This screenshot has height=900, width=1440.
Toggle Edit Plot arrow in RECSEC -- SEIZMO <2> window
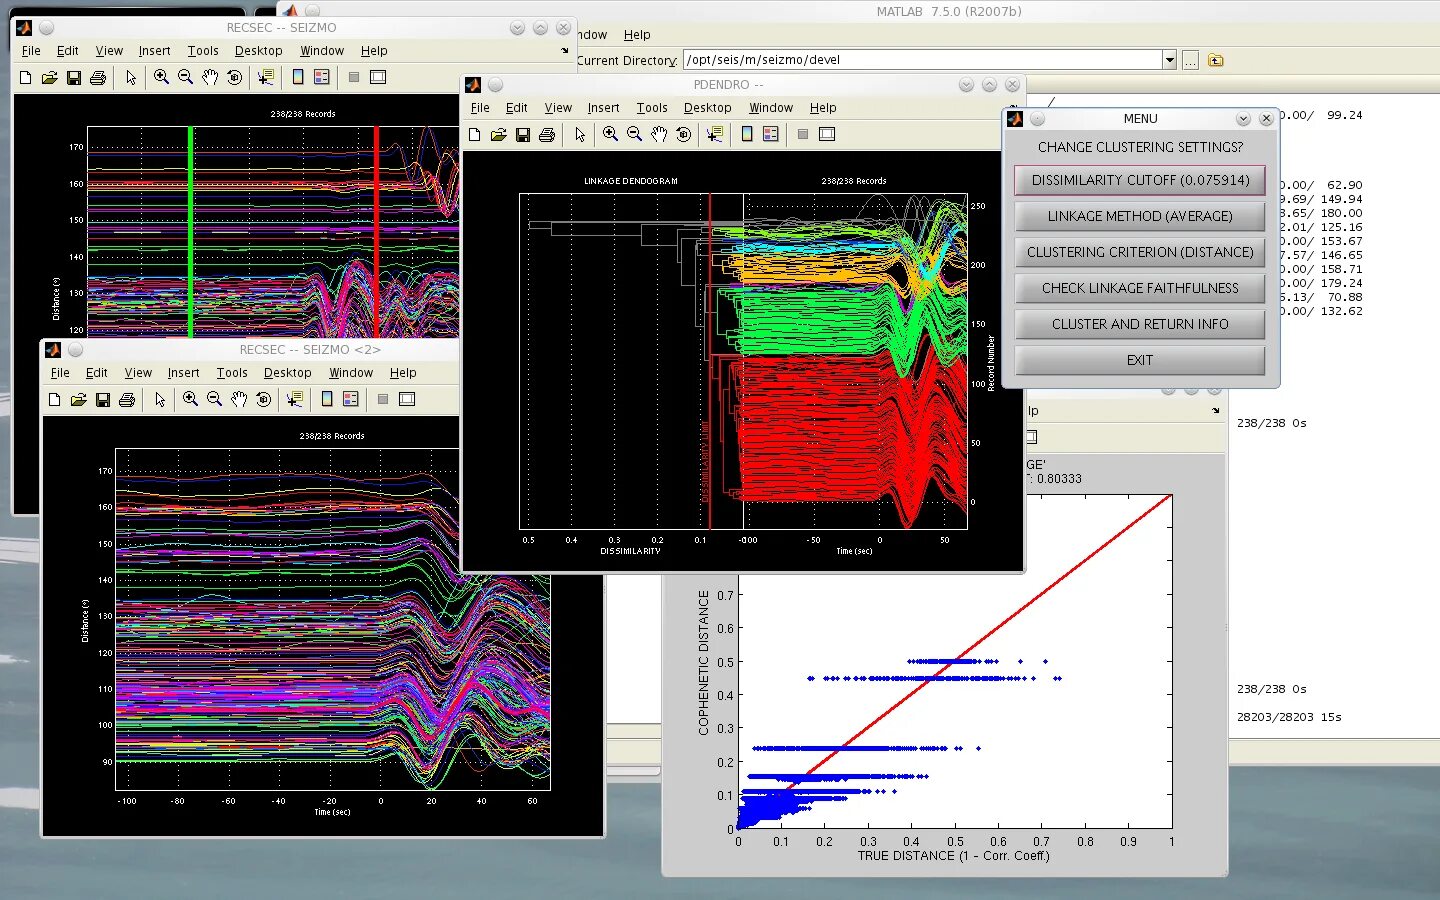tap(160, 399)
